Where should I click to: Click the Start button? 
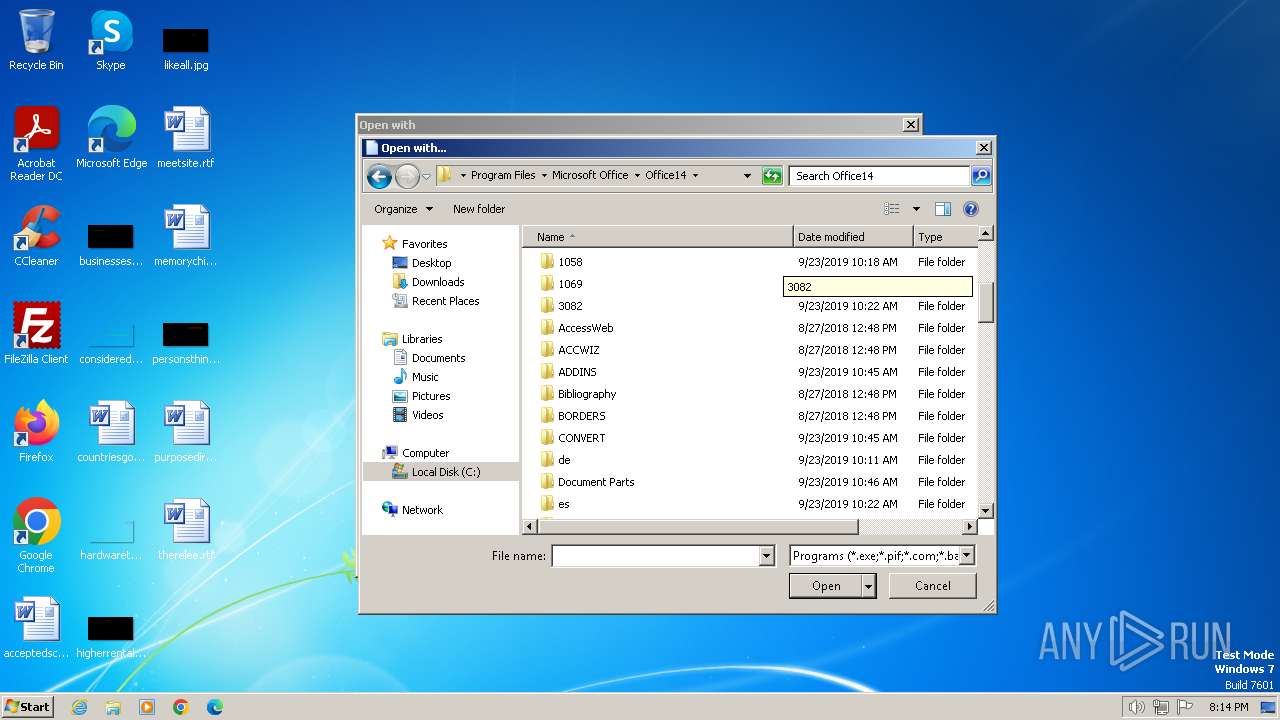coord(28,706)
